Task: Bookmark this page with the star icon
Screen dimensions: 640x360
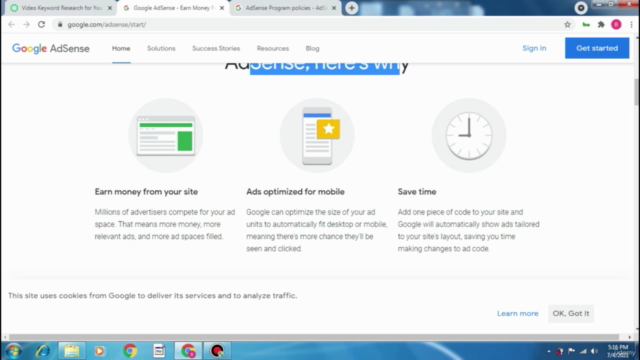Action: [567, 24]
